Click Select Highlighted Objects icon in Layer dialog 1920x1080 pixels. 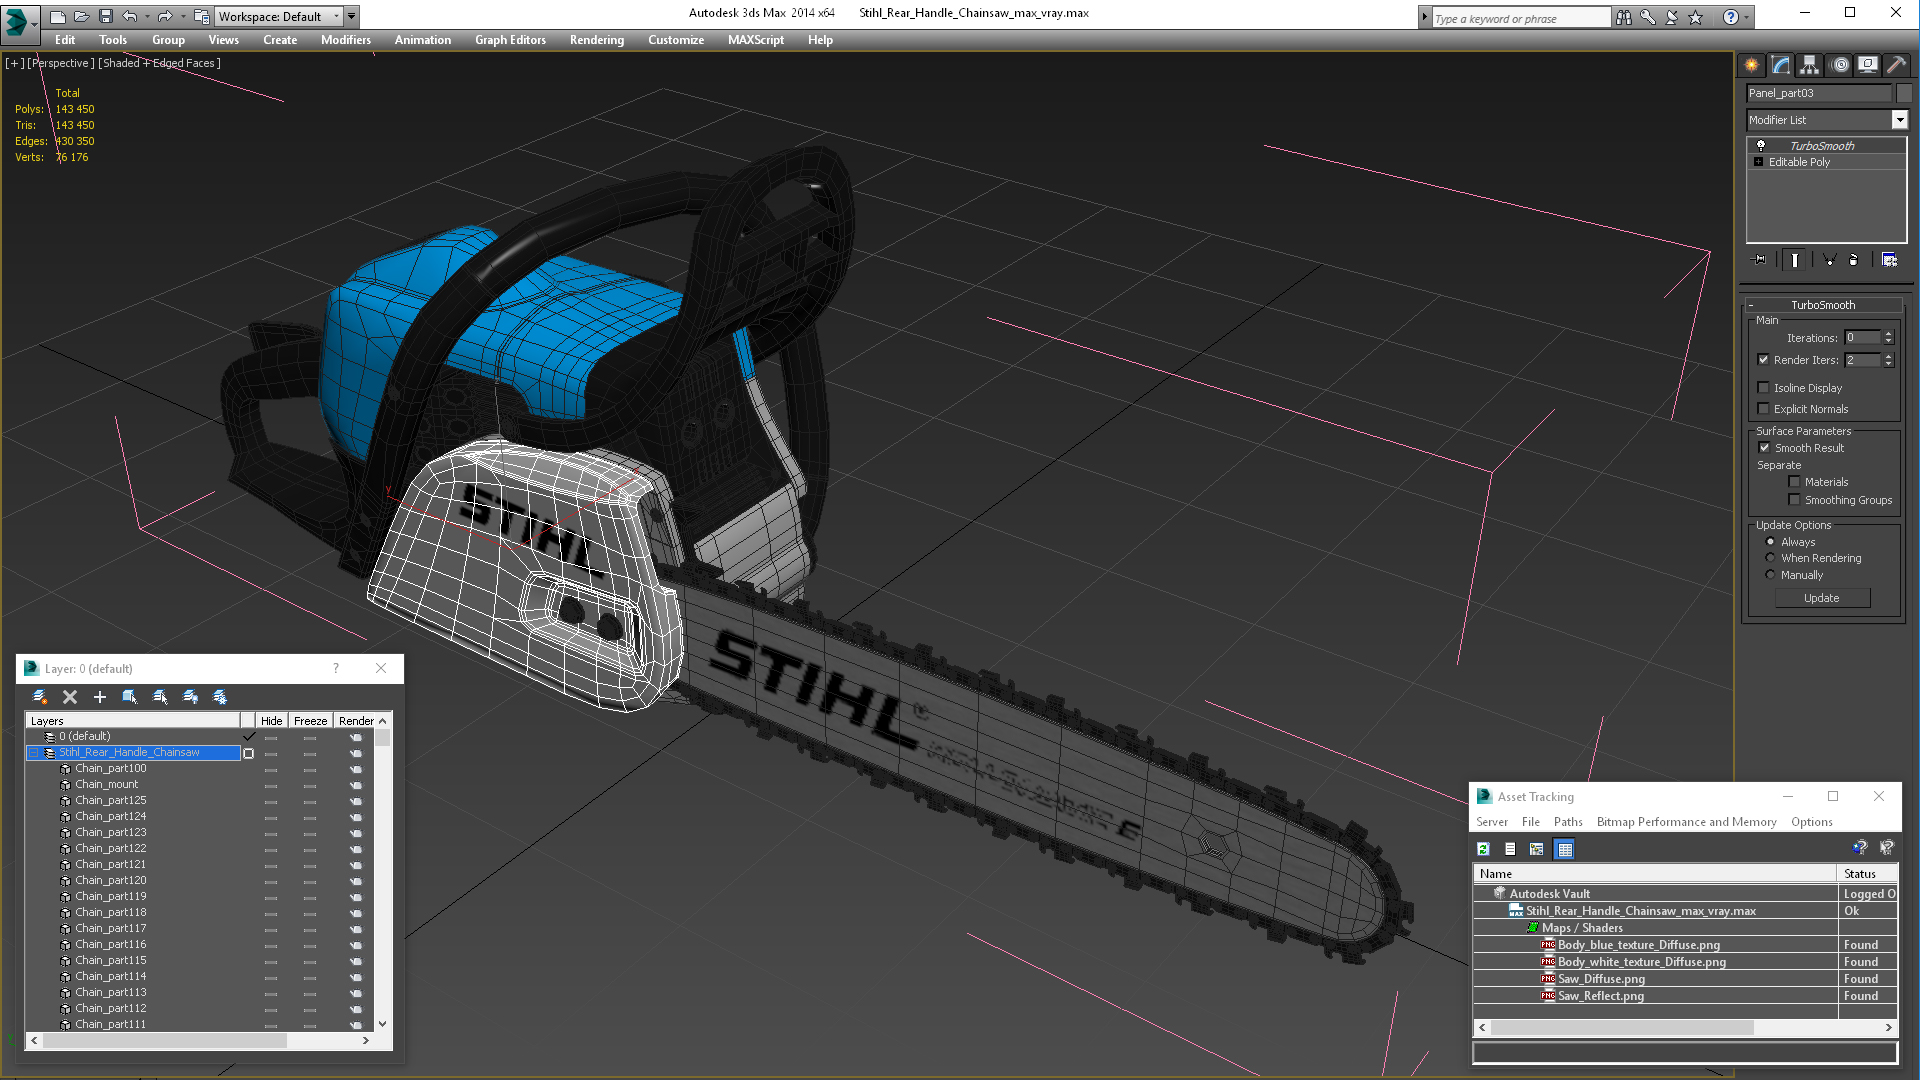pyautogui.click(x=130, y=697)
